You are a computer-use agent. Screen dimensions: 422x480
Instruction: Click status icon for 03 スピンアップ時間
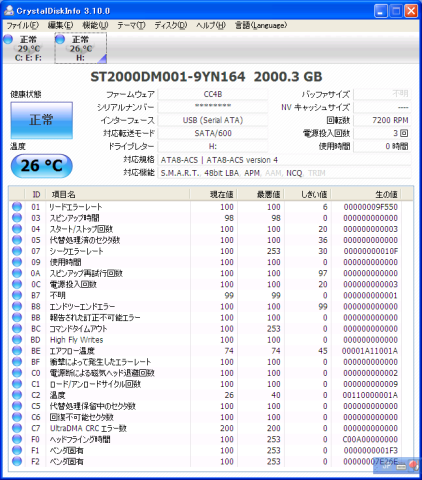tap(17, 218)
